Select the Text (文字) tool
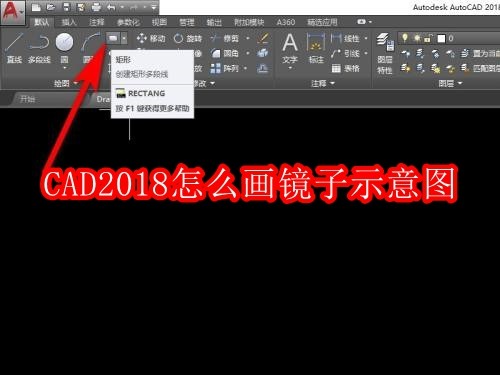 pyautogui.click(x=290, y=48)
